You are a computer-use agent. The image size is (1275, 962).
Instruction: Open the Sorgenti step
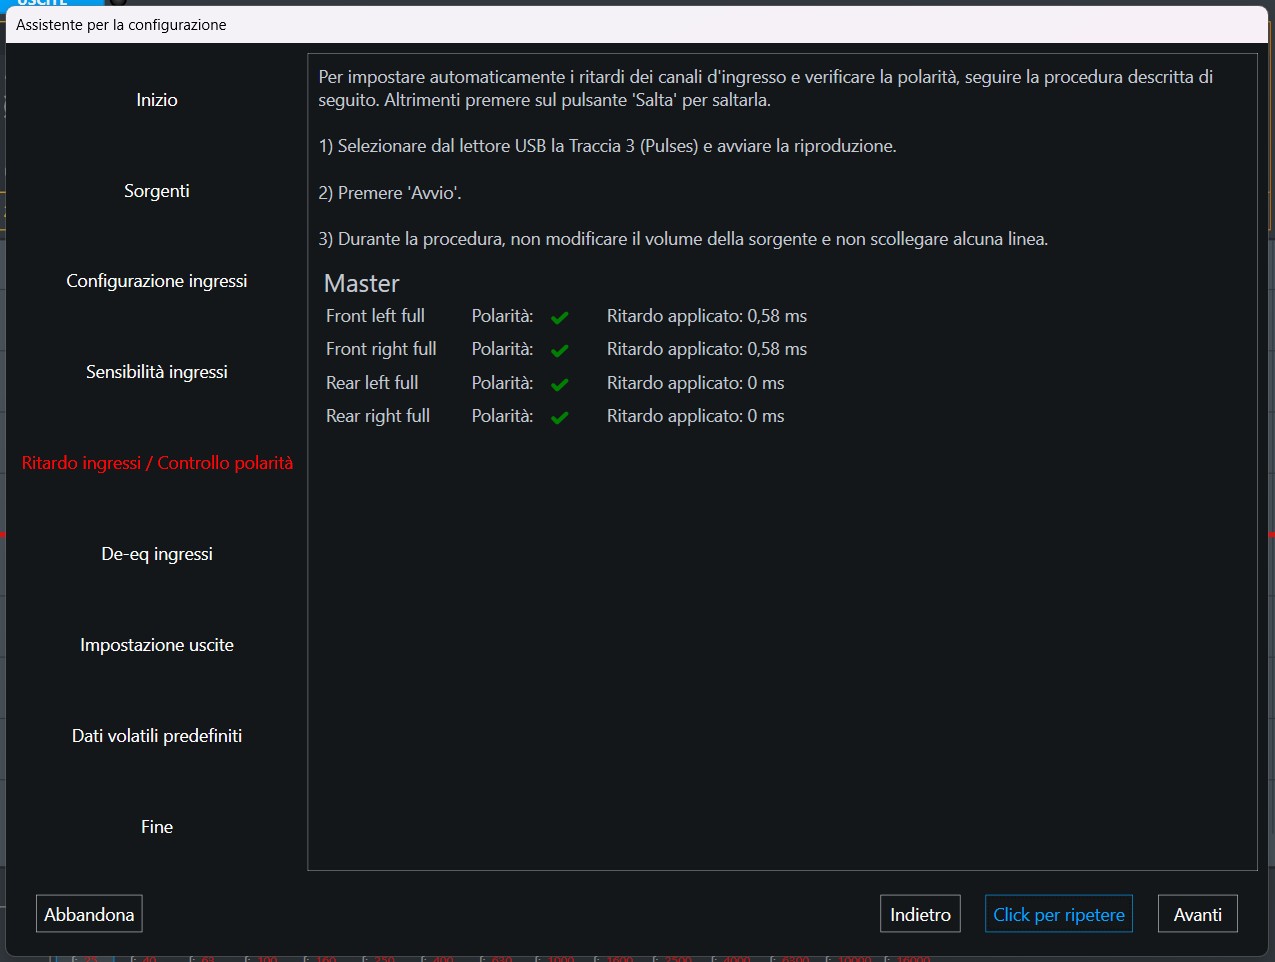click(157, 191)
